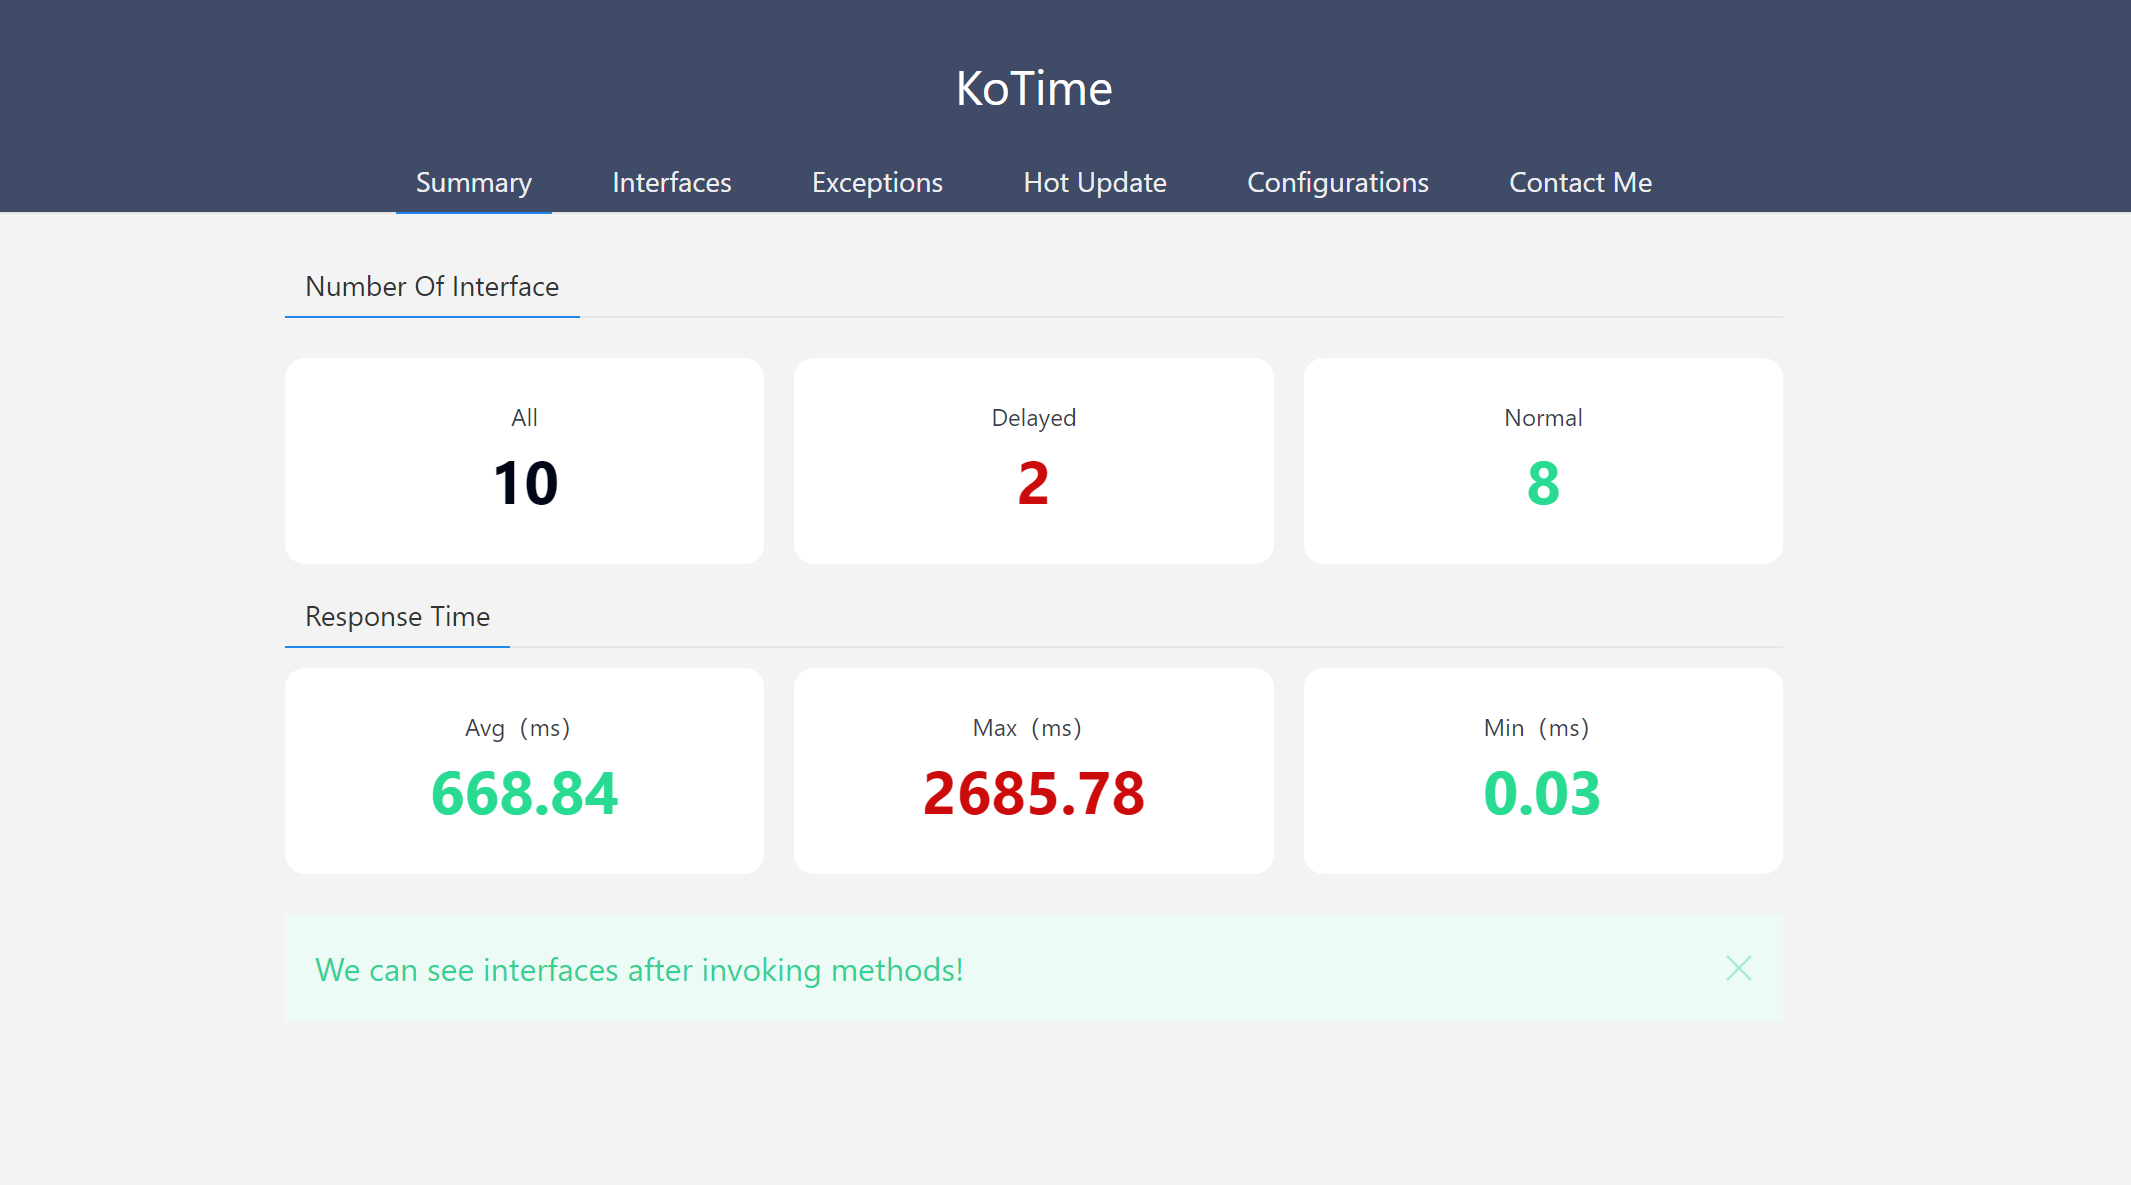This screenshot has height=1185, width=2131.
Task: Click the Min response time 0.03
Action: coord(1542,794)
